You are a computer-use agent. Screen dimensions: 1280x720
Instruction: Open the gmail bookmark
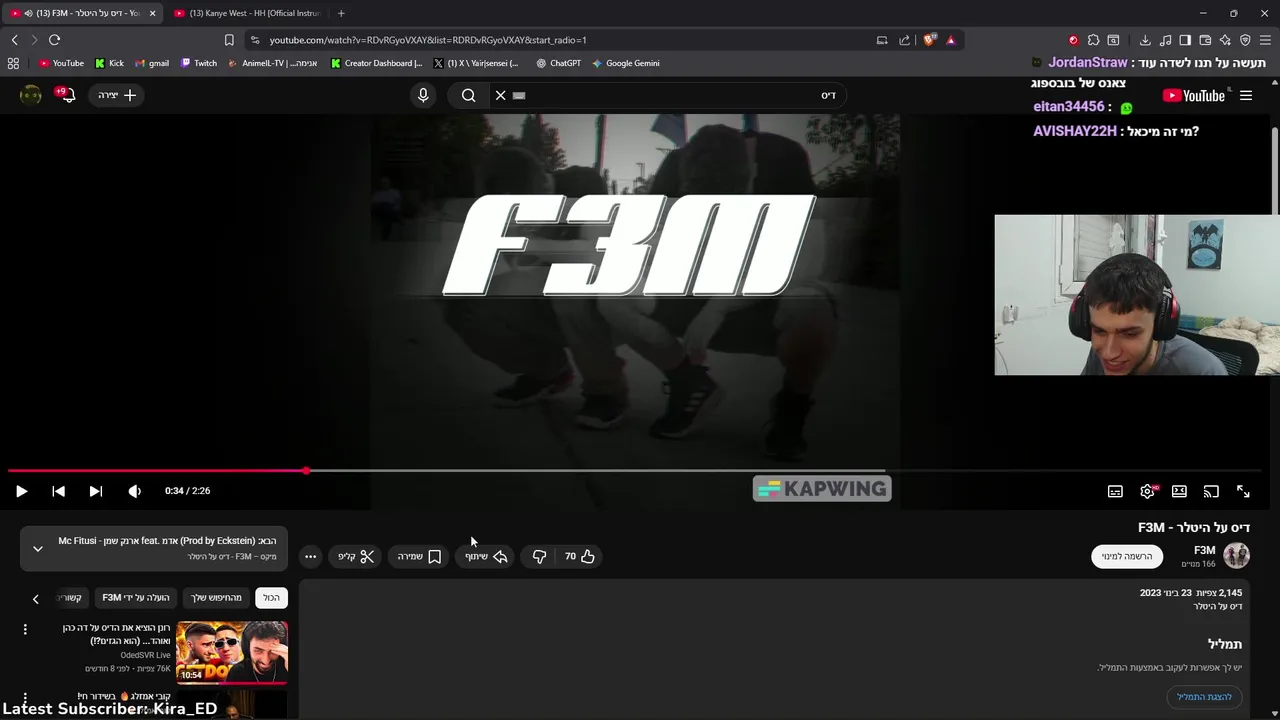[151, 63]
